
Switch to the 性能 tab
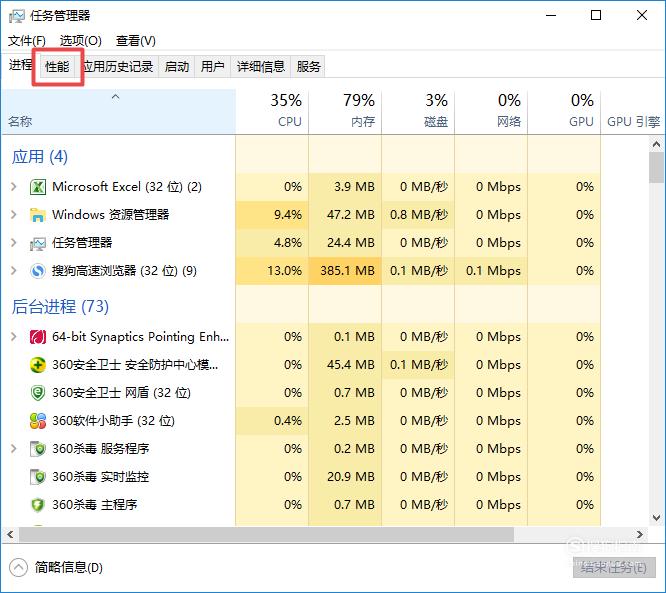tap(57, 67)
